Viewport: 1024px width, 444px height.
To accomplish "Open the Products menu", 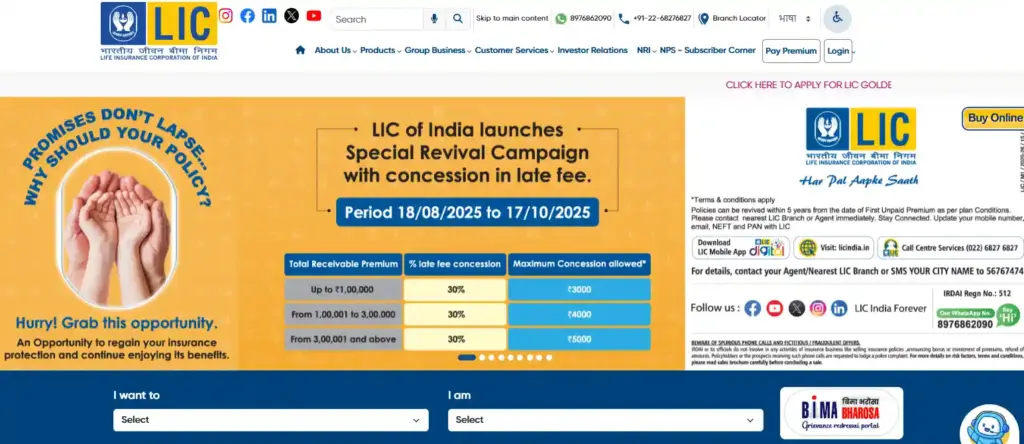I will click(380, 50).
